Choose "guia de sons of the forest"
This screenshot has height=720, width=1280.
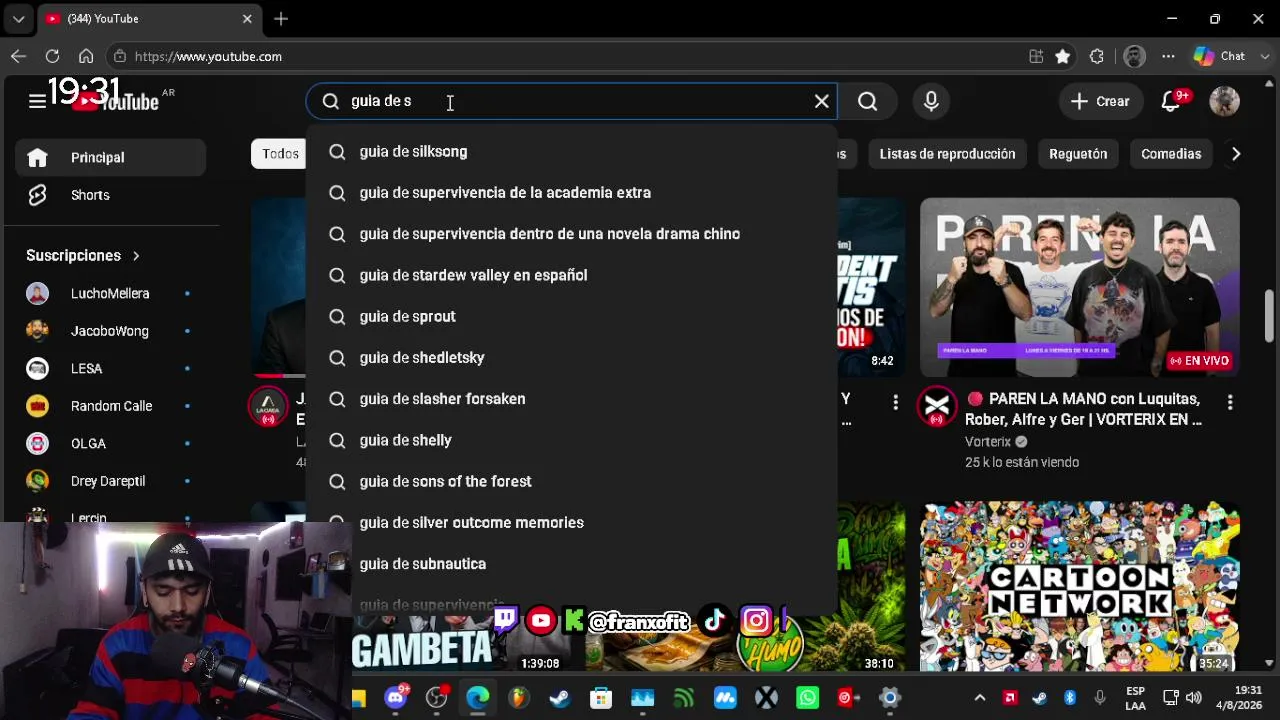tap(572, 481)
